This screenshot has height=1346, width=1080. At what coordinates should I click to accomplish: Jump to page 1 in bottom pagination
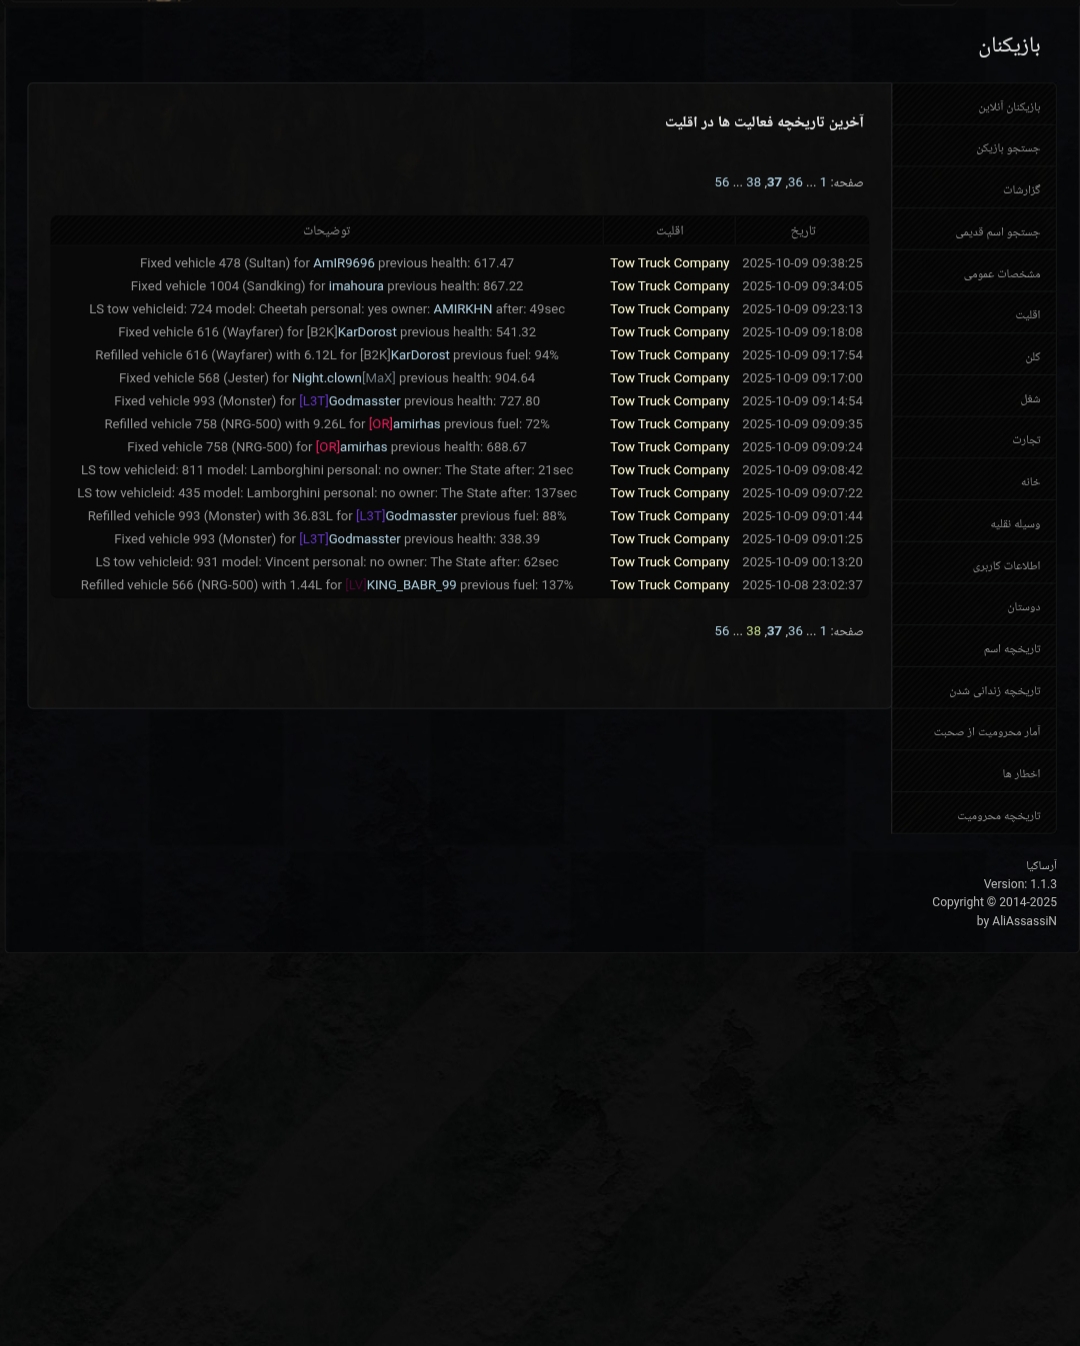[823, 631]
